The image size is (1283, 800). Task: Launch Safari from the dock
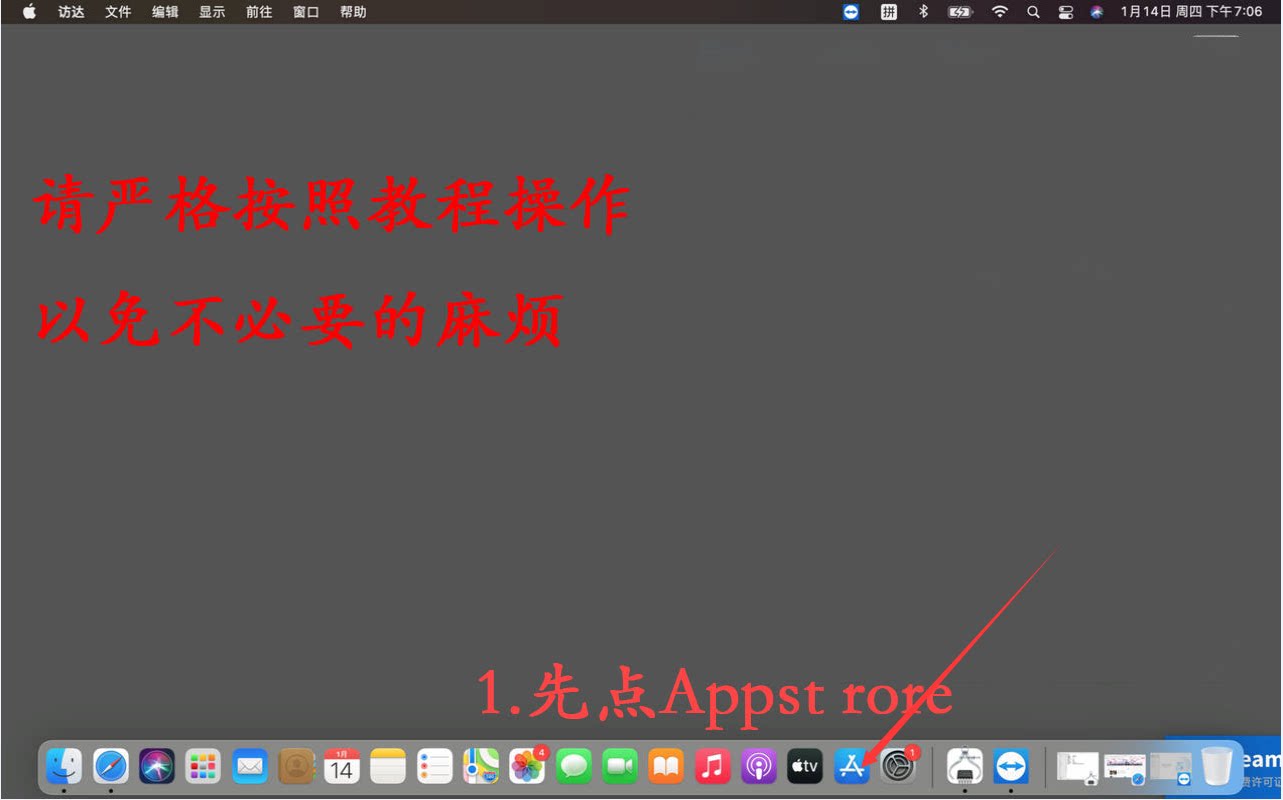tap(110, 766)
